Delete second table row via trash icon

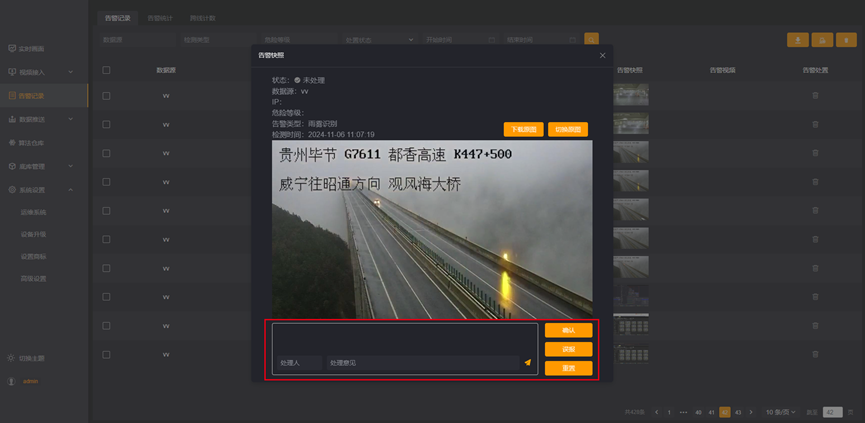pos(815,124)
